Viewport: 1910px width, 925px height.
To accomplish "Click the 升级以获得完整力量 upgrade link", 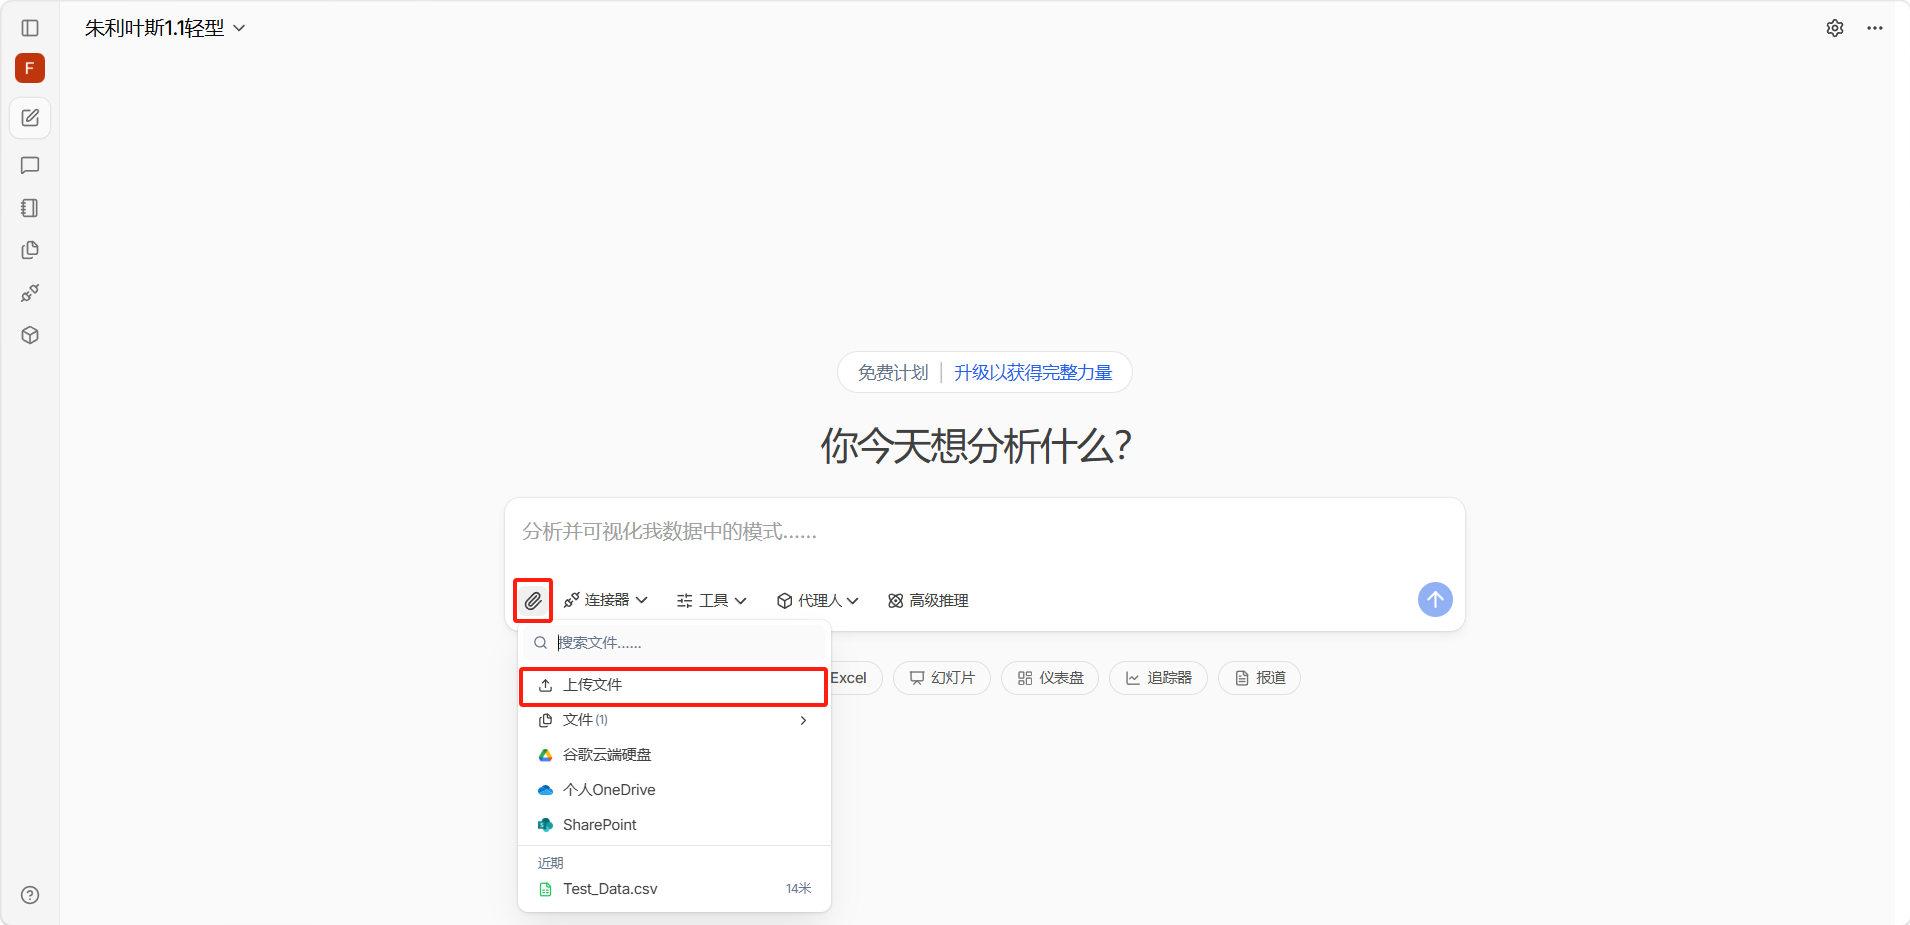I will click(1033, 373).
